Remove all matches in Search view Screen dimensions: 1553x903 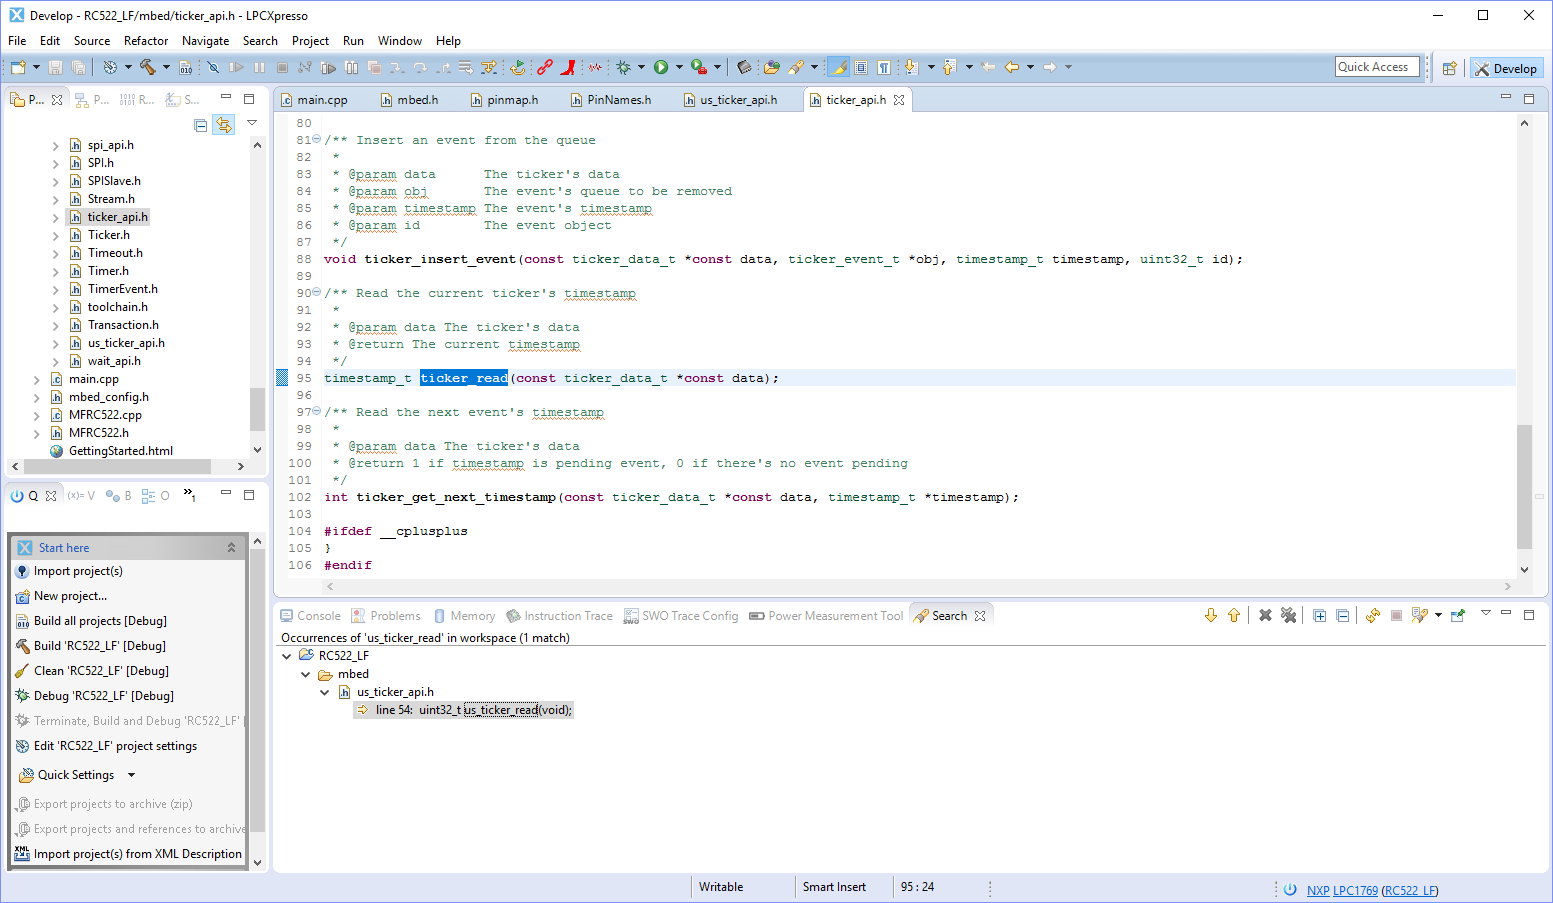point(1288,615)
